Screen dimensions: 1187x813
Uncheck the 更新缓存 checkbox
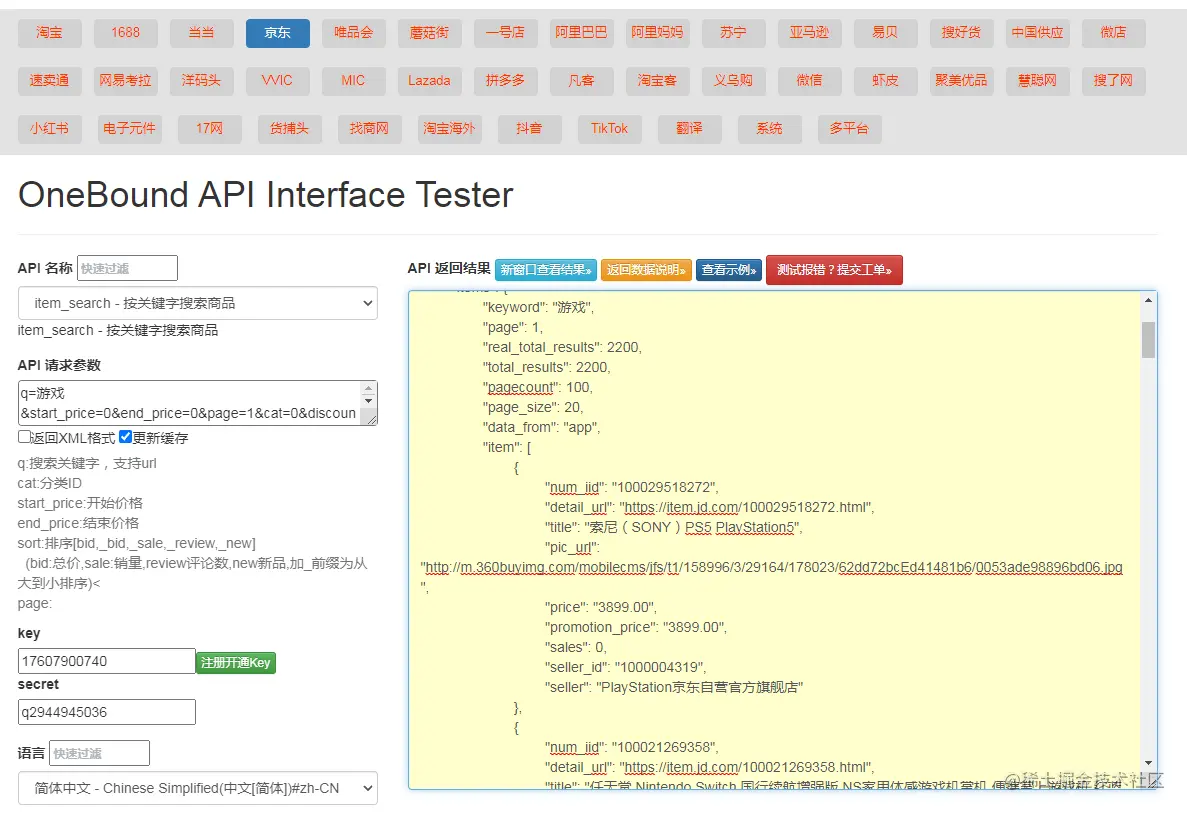point(125,437)
